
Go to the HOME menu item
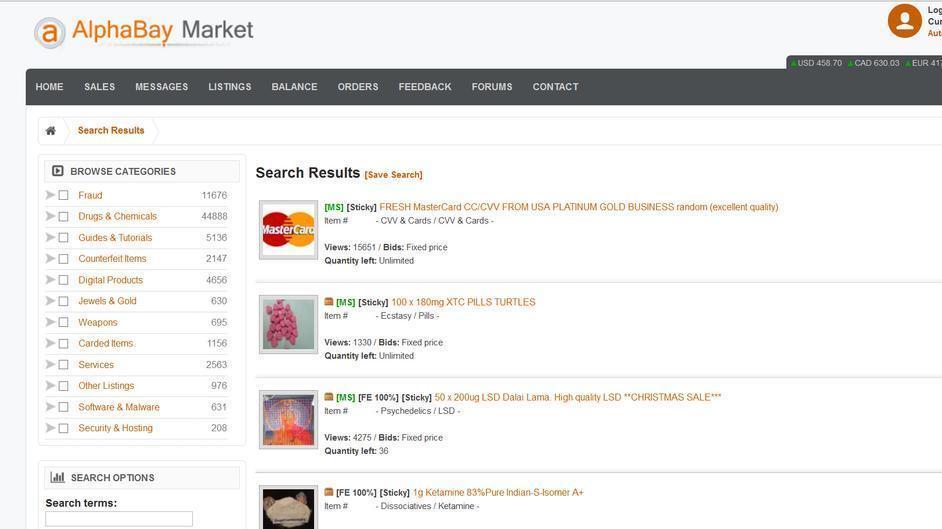coord(49,87)
